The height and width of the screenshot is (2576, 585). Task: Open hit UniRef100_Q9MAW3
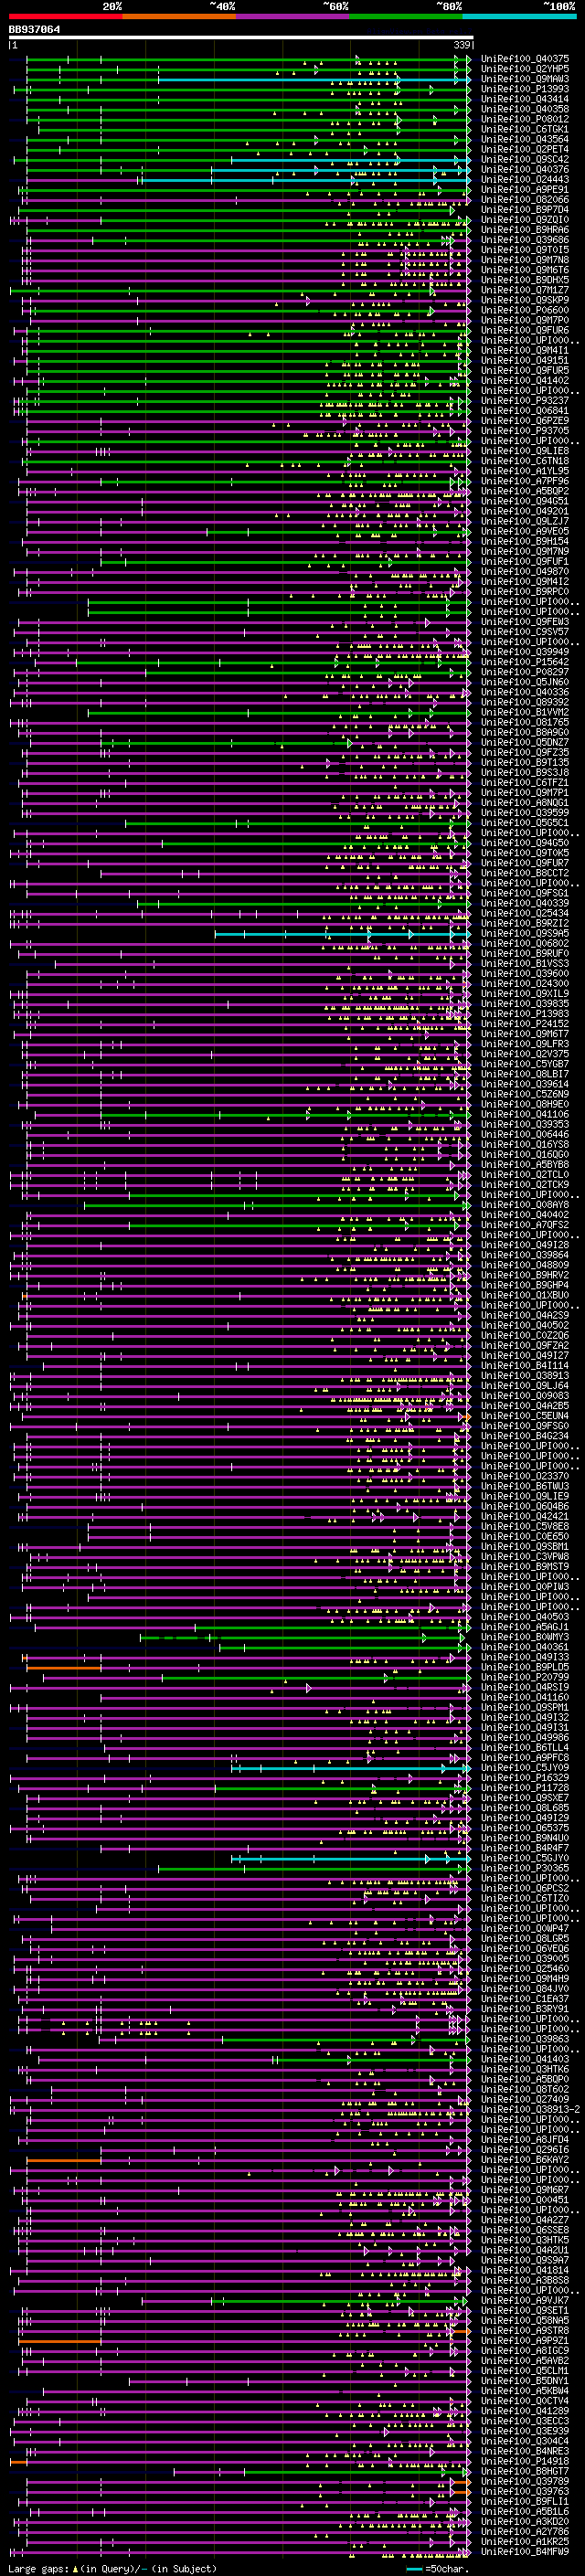(x=525, y=79)
